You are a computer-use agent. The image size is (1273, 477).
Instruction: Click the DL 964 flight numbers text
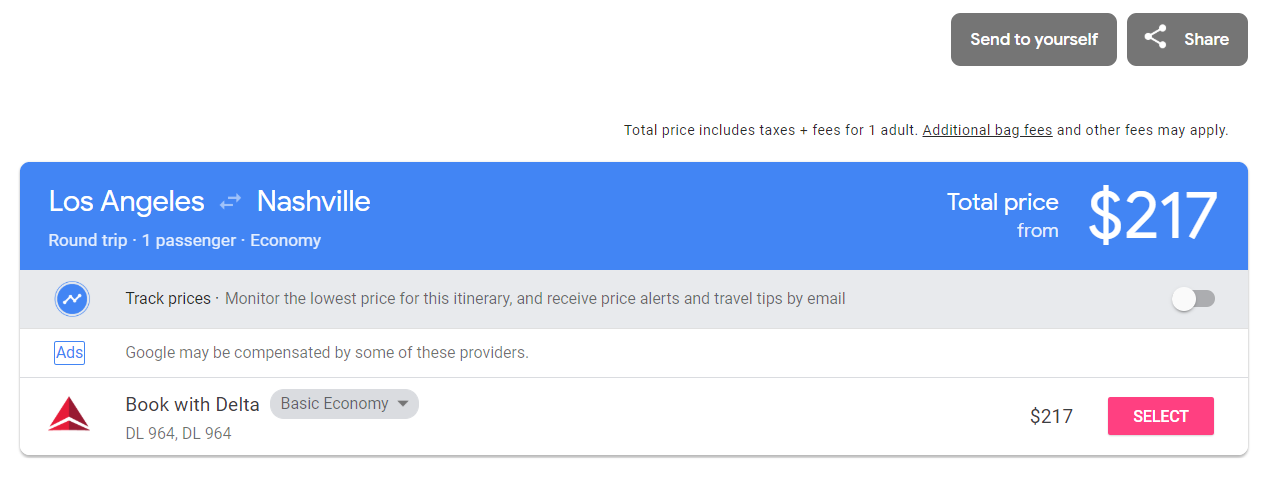click(x=178, y=434)
